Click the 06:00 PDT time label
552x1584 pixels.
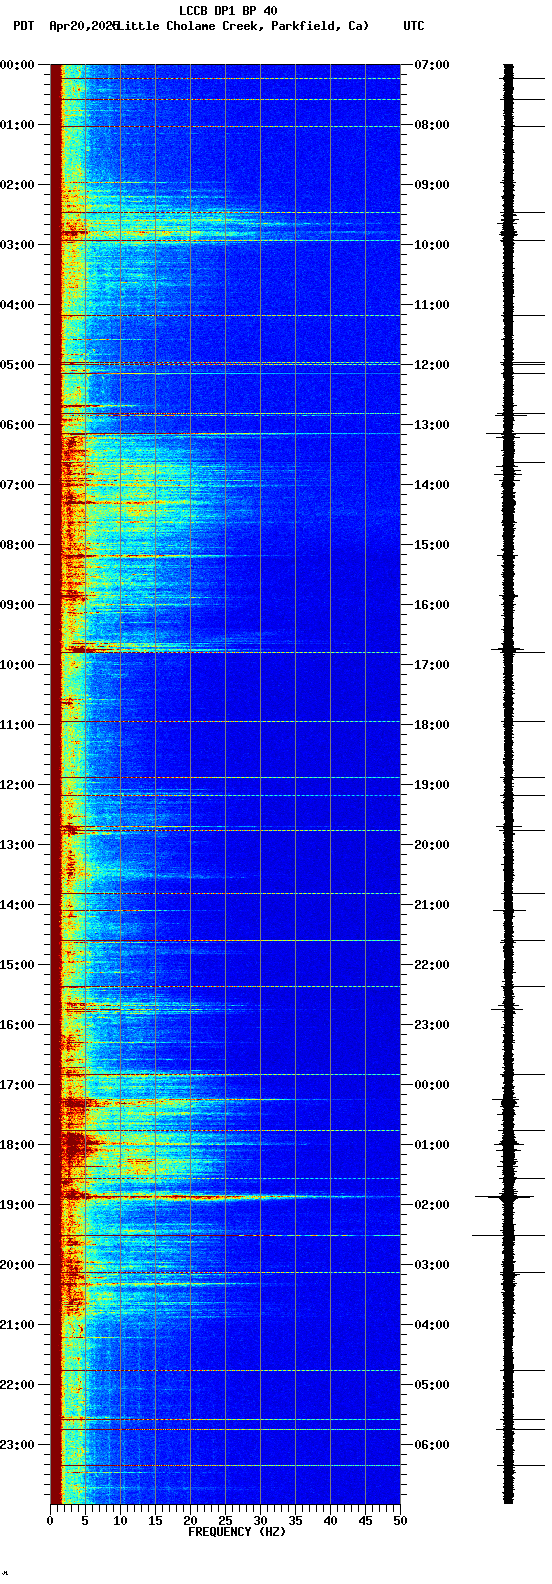coord(18,425)
